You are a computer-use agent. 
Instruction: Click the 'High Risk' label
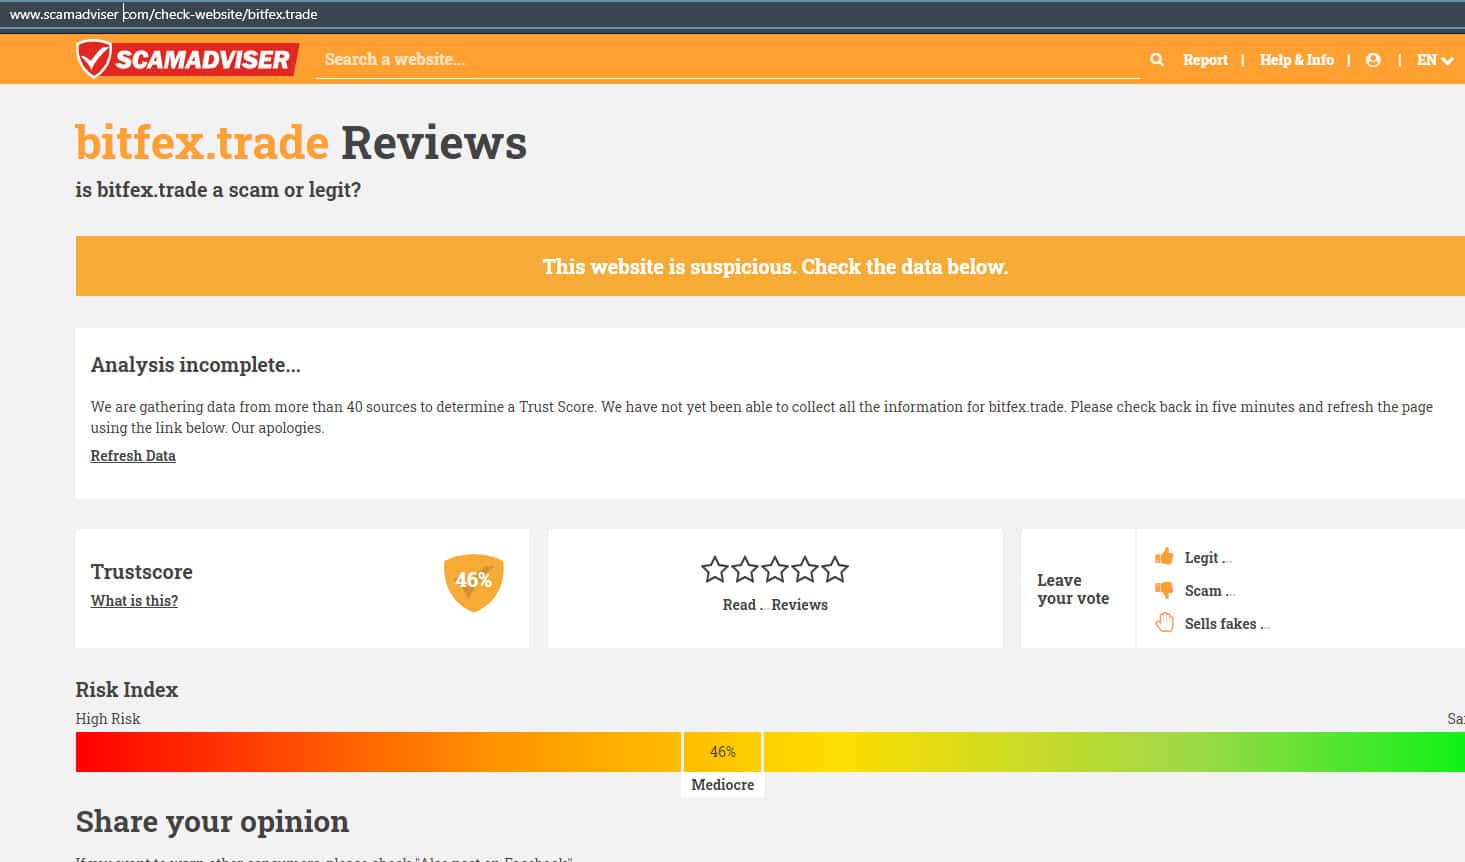(108, 719)
